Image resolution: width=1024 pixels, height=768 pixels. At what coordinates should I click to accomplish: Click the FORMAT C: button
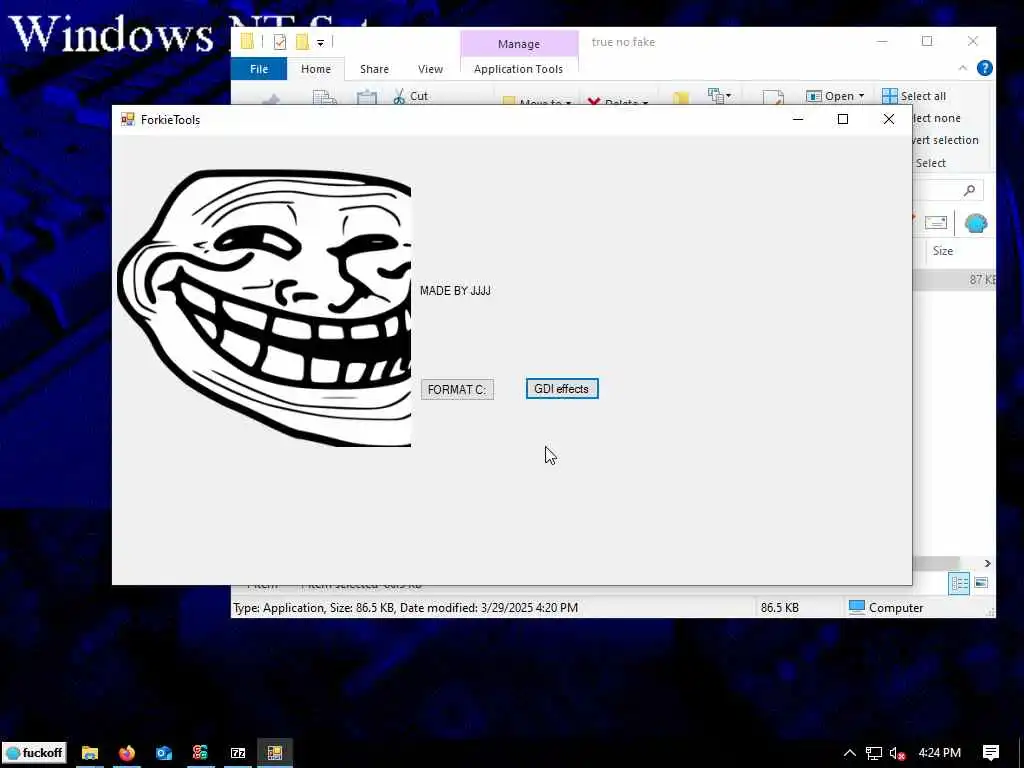coord(457,389)
